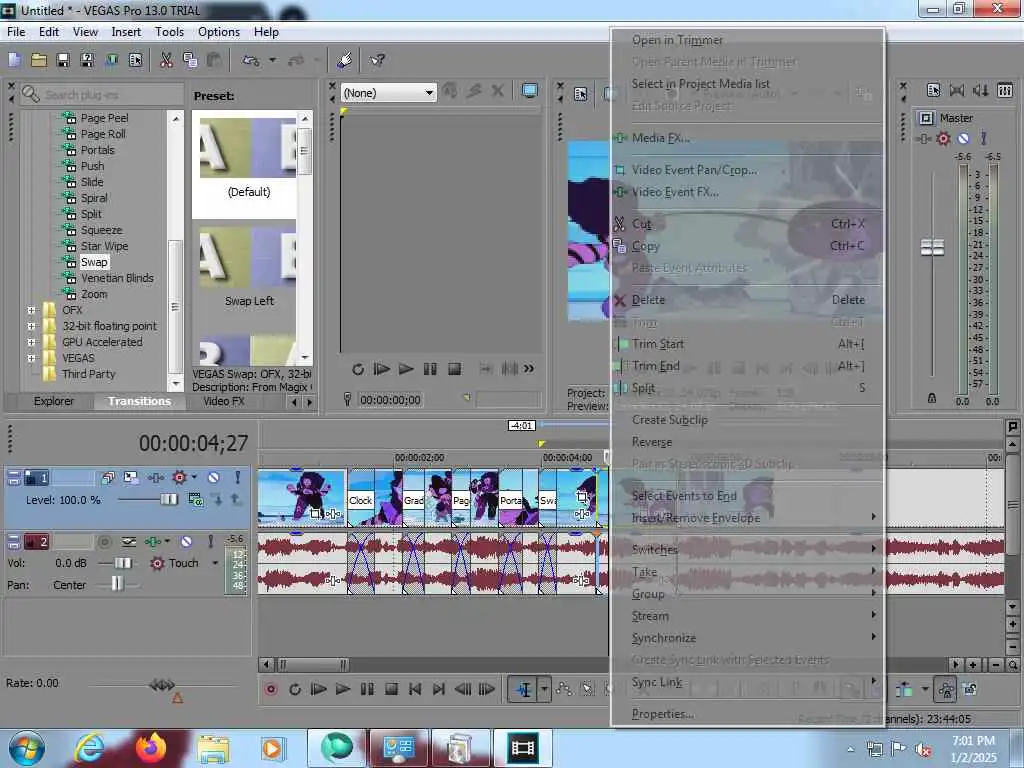
Task: Open Firefox from the Windows taskbar
Action: (151, 748)
